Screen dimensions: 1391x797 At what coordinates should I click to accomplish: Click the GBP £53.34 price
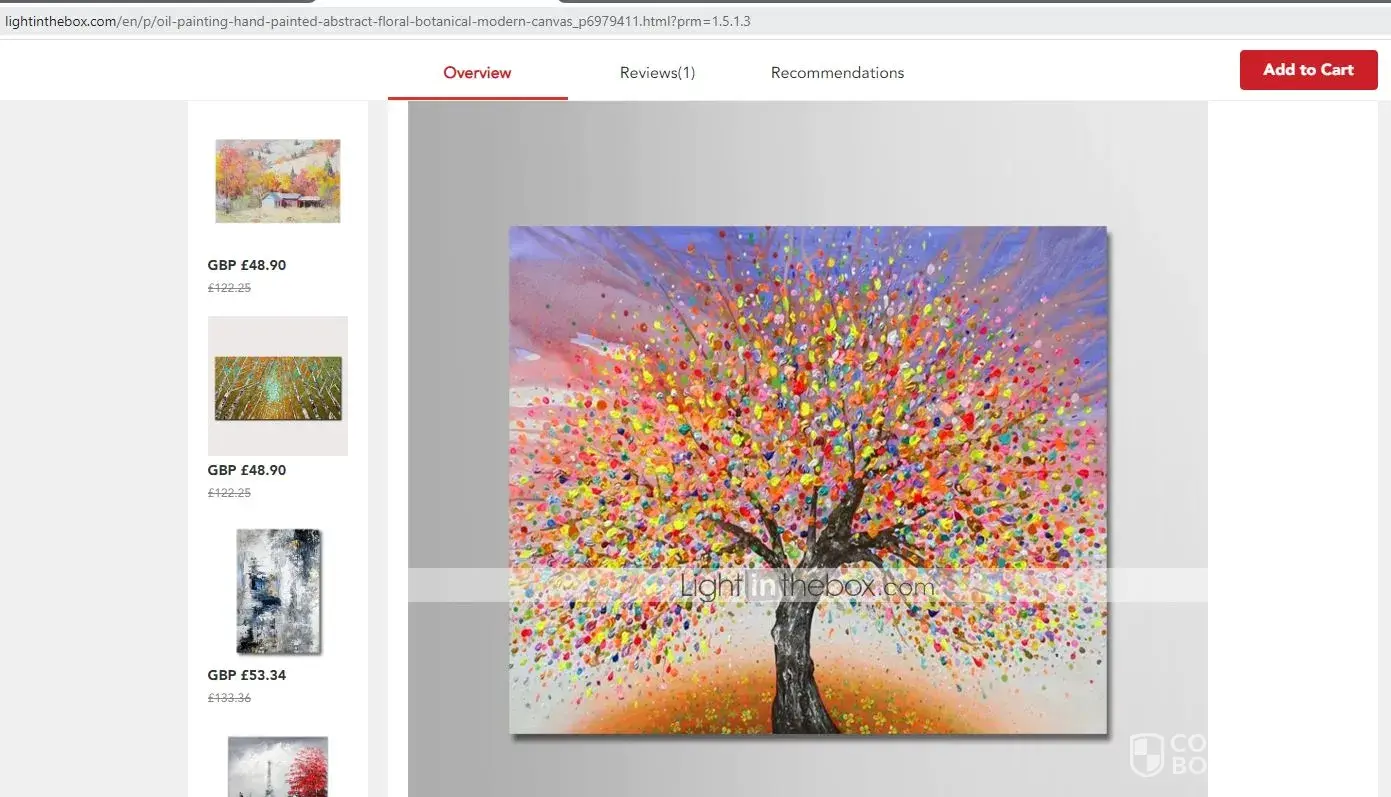pos(247,675)
